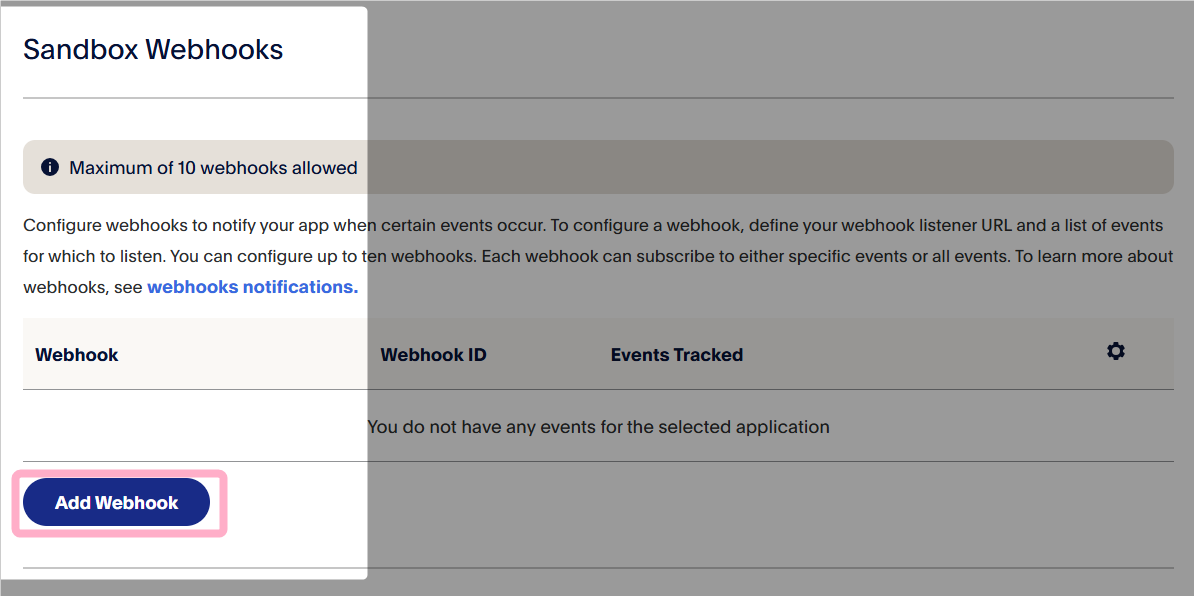Click the dimmed area right of Sandbox Webhooks title
The width and height of the screenshot is (1194, 596).
pyautogui.click(x=750, y=49)
